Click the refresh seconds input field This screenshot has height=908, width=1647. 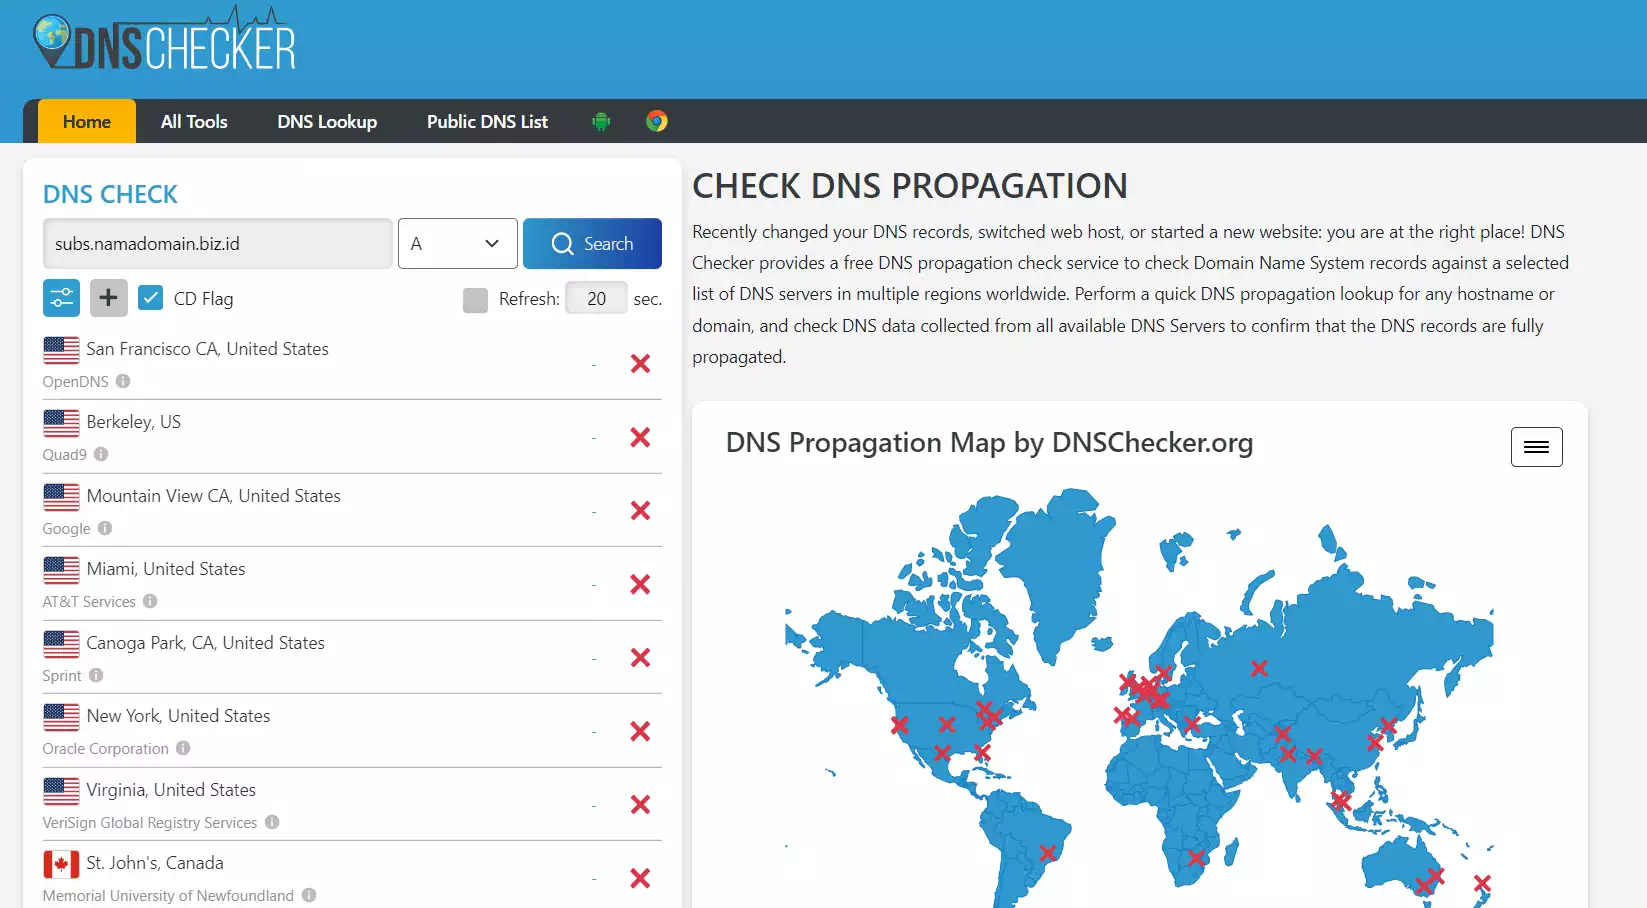click(x=597, y=298)
